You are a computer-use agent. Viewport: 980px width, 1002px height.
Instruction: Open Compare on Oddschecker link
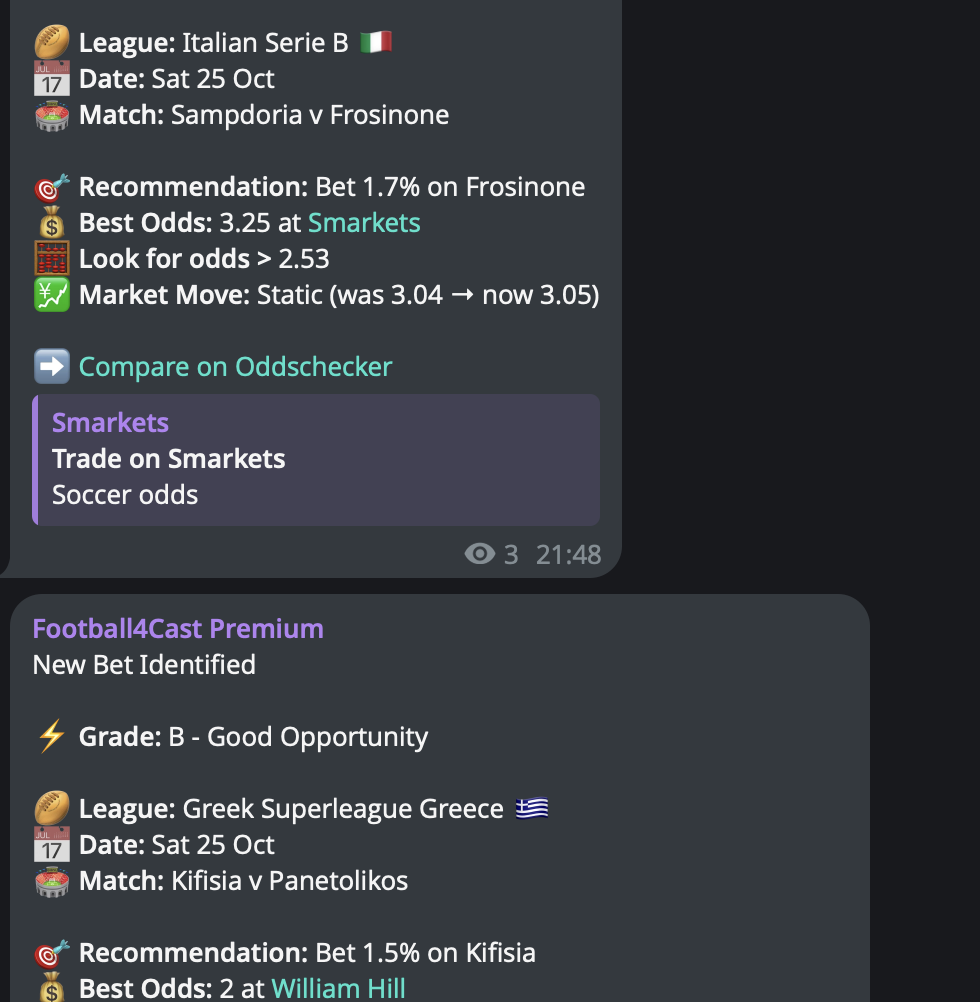[235, 367]
